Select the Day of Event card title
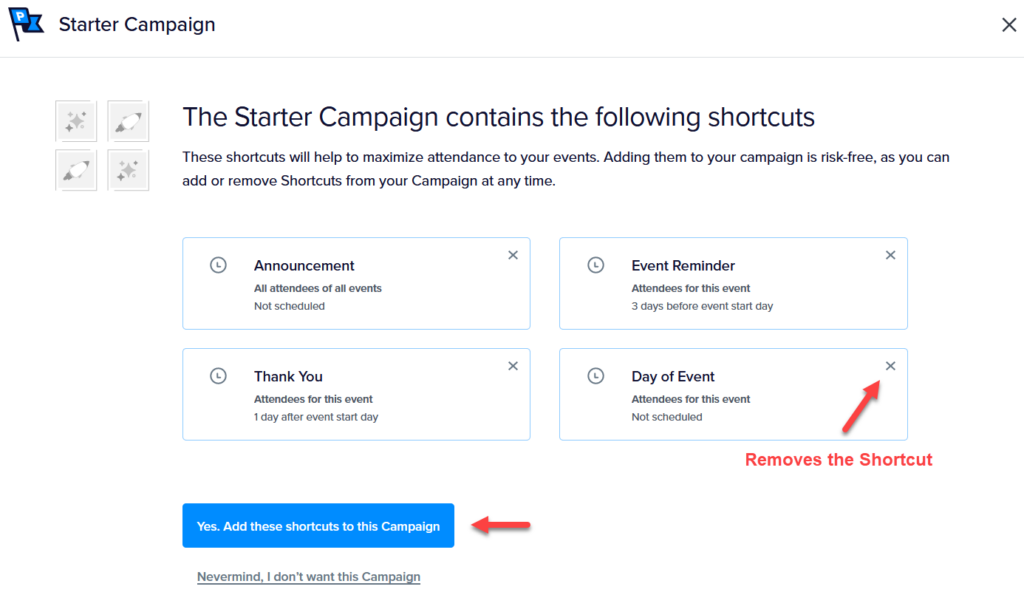Viewport: 1024px width, 595px height. pyautogui.click(x=673, y=377)
